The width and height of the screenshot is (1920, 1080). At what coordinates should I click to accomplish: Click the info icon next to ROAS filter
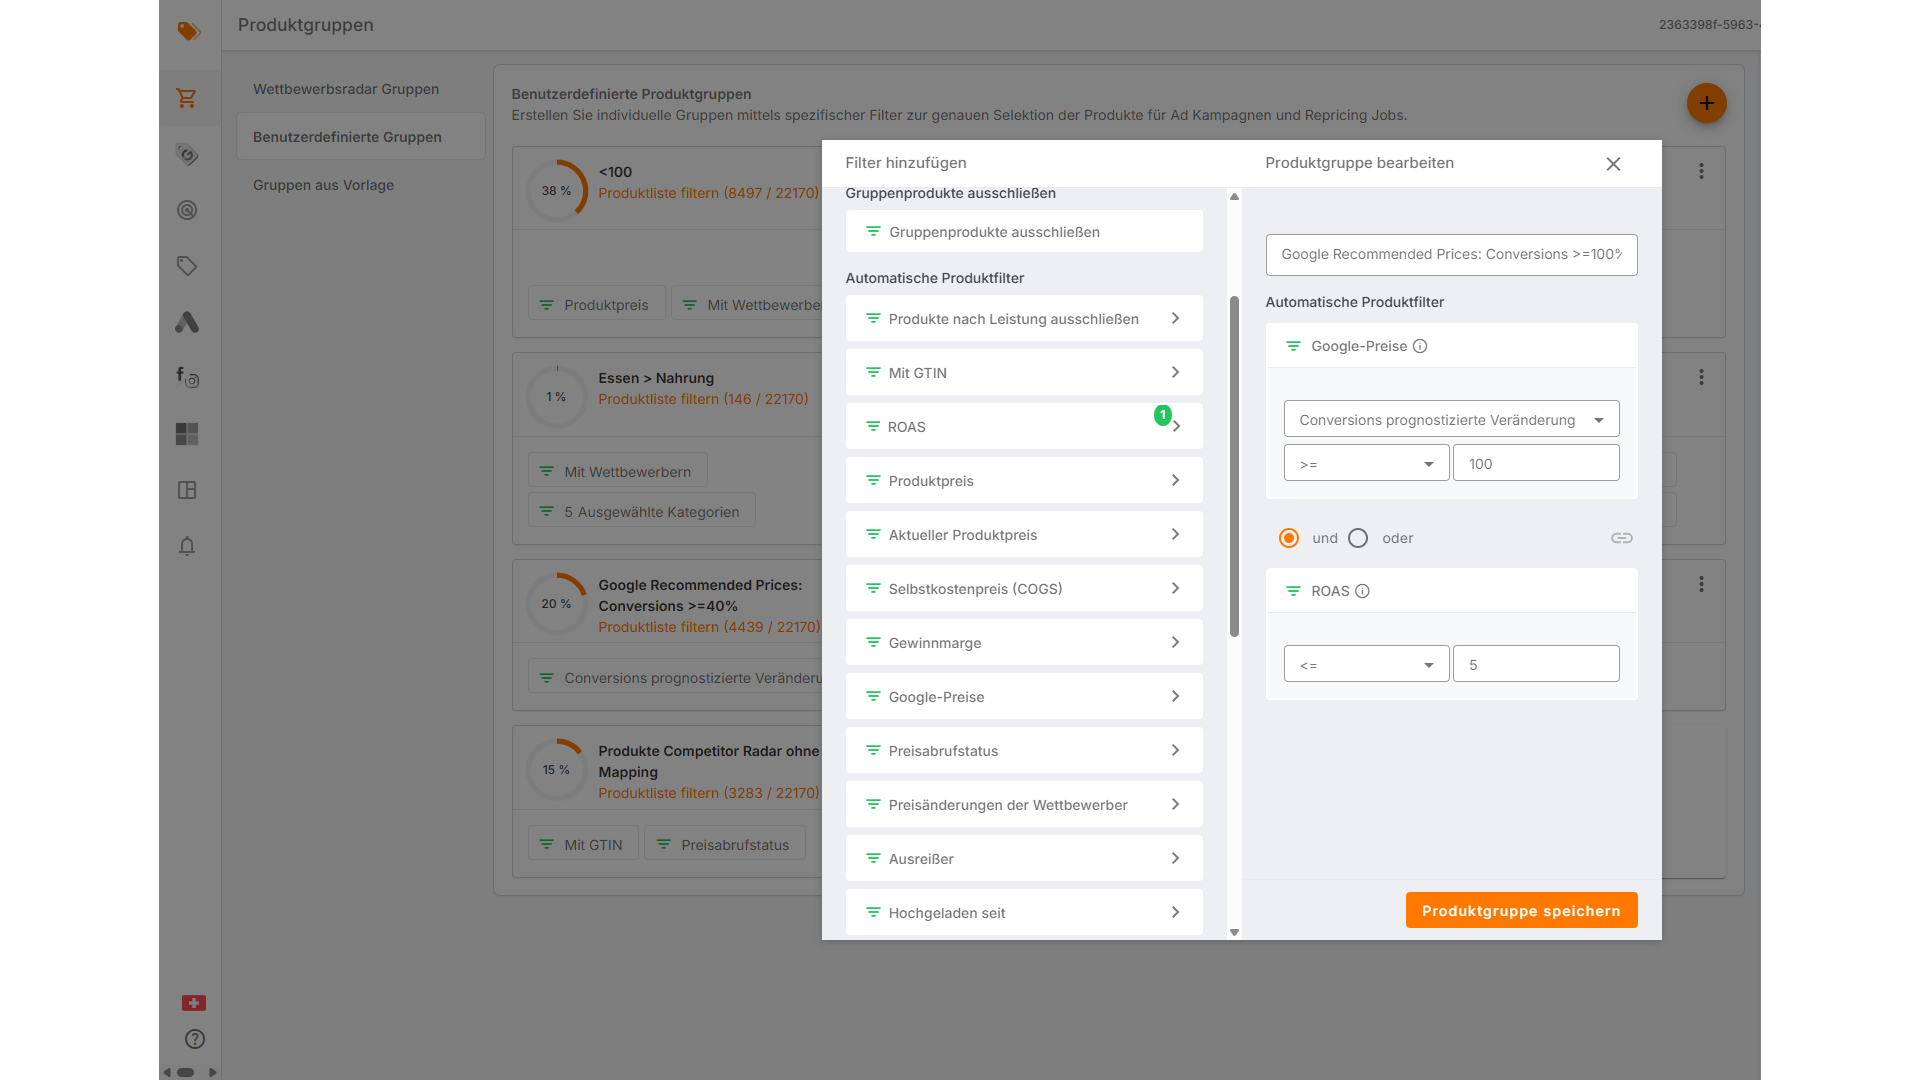coord(1362,591)
